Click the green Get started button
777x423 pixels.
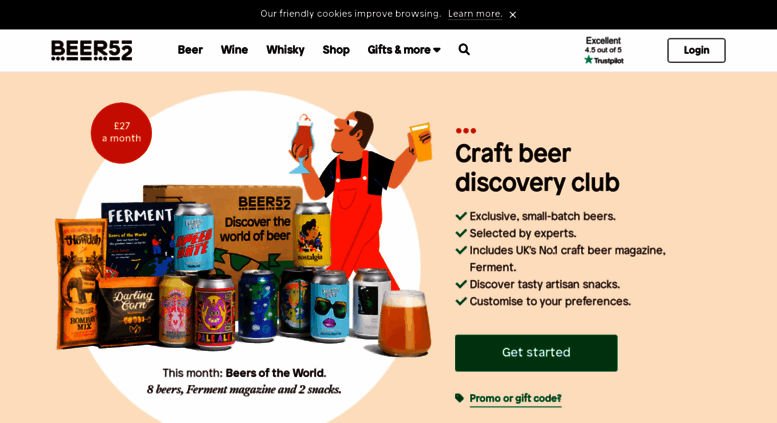coord(536,353)
